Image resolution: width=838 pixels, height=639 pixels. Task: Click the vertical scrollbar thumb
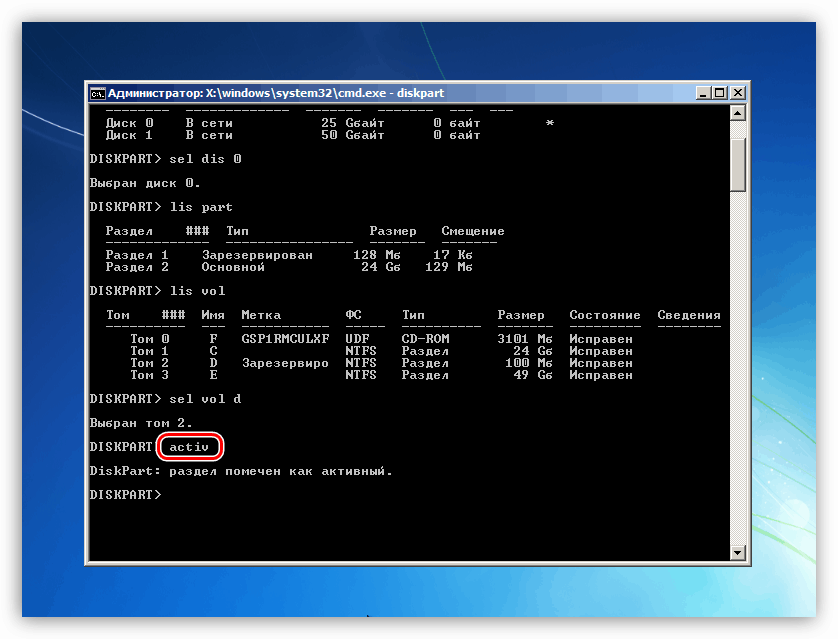tap(738, 165)
